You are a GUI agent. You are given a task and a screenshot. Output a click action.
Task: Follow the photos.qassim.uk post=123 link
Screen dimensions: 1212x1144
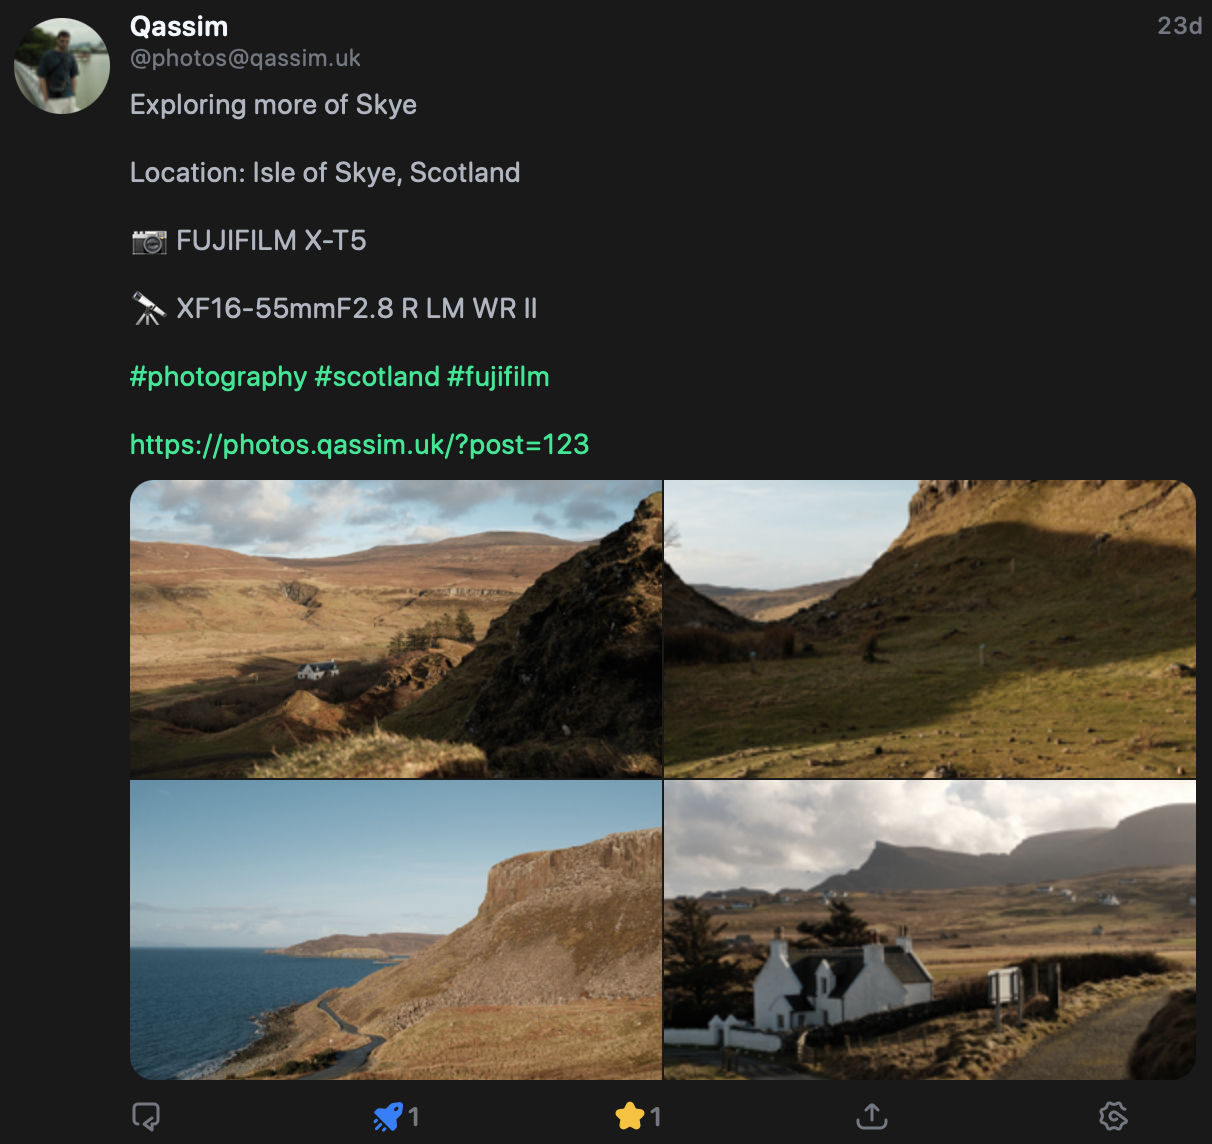[x=359, y=445]
